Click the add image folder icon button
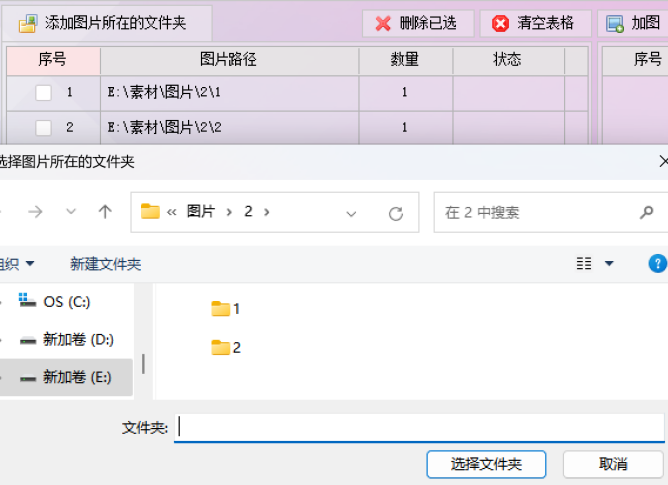The height and width of the screenshot is (485, 668). pyautogui.click(x=28, y=23)
